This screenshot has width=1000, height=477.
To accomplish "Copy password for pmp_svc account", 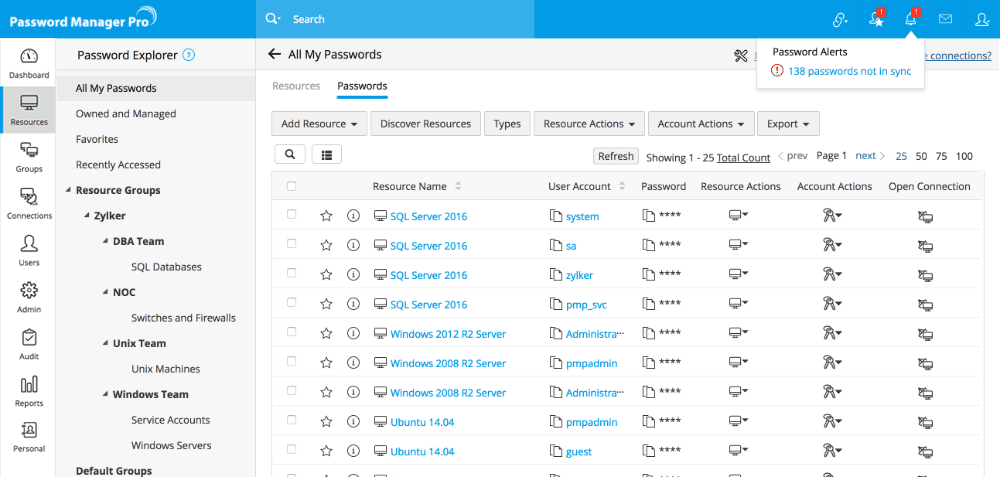I will [649, 304].
